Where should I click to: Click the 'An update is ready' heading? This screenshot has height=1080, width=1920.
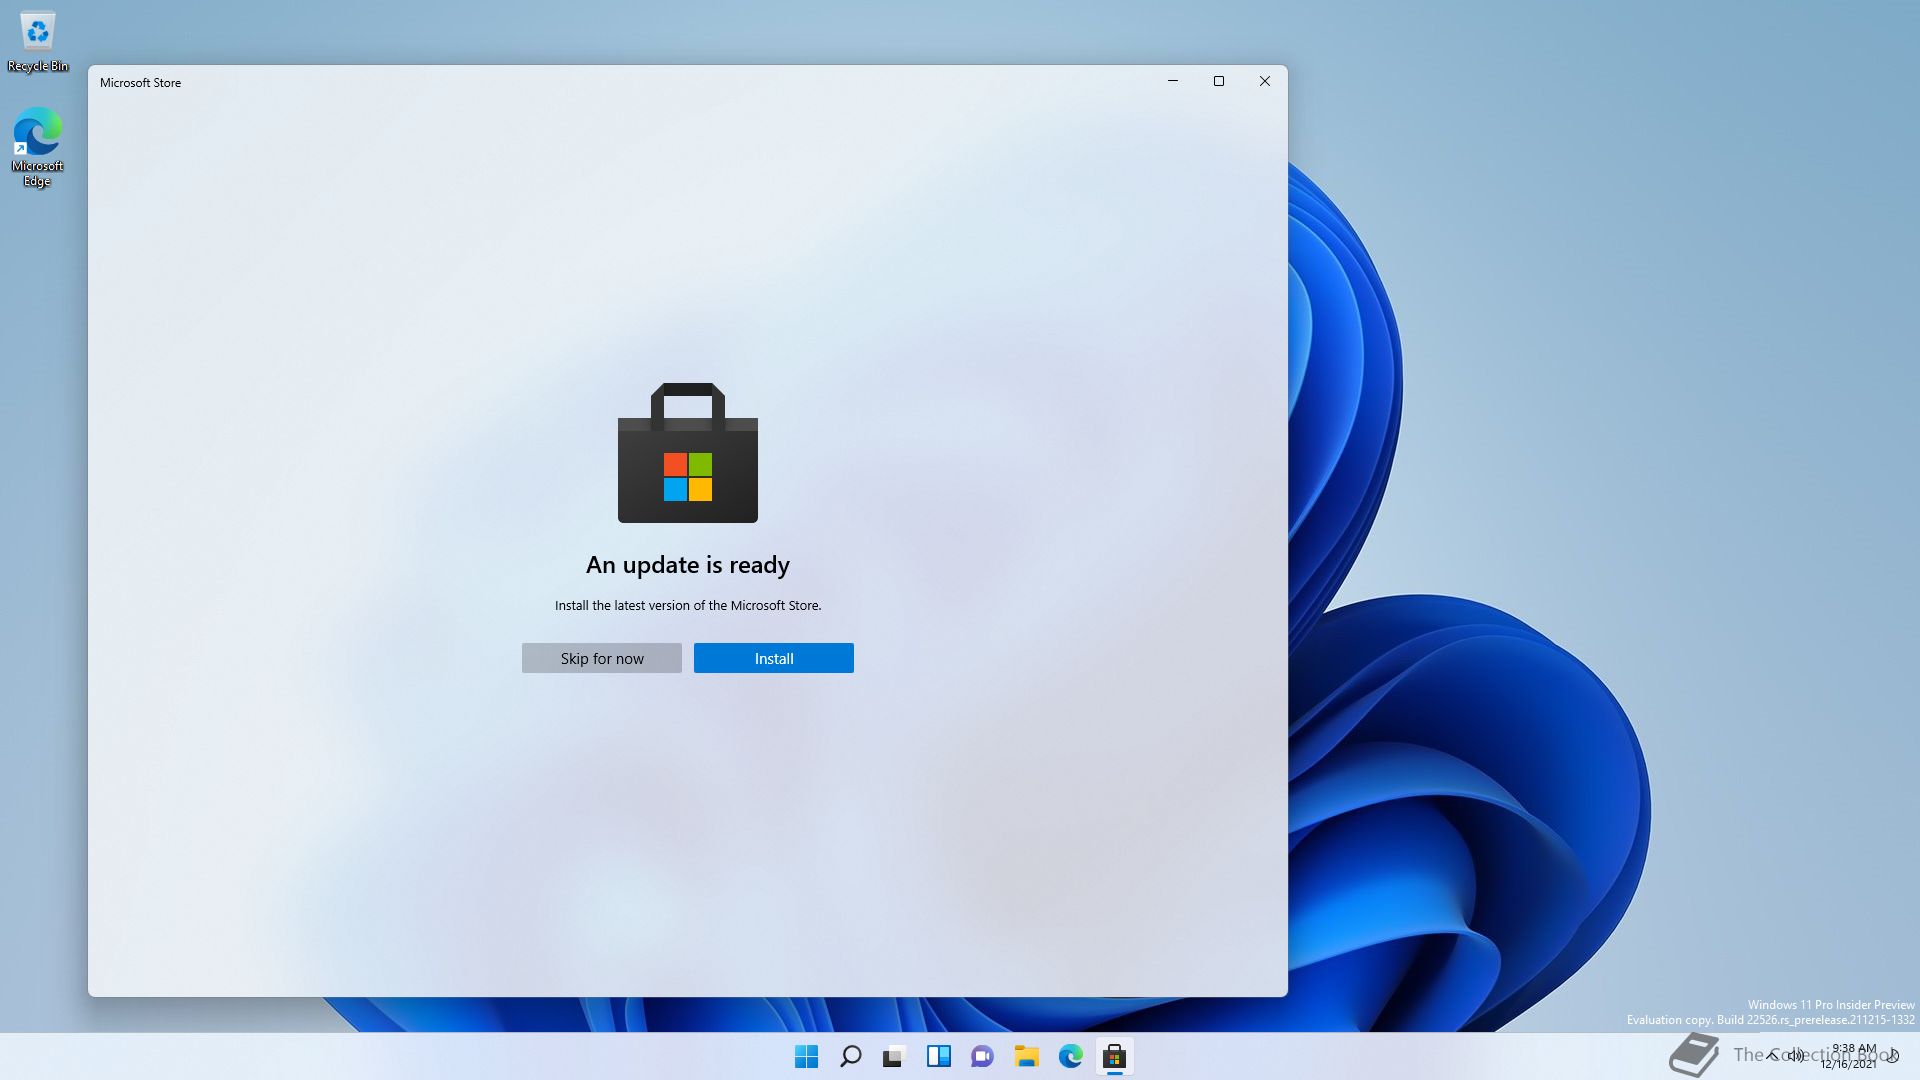688,565
